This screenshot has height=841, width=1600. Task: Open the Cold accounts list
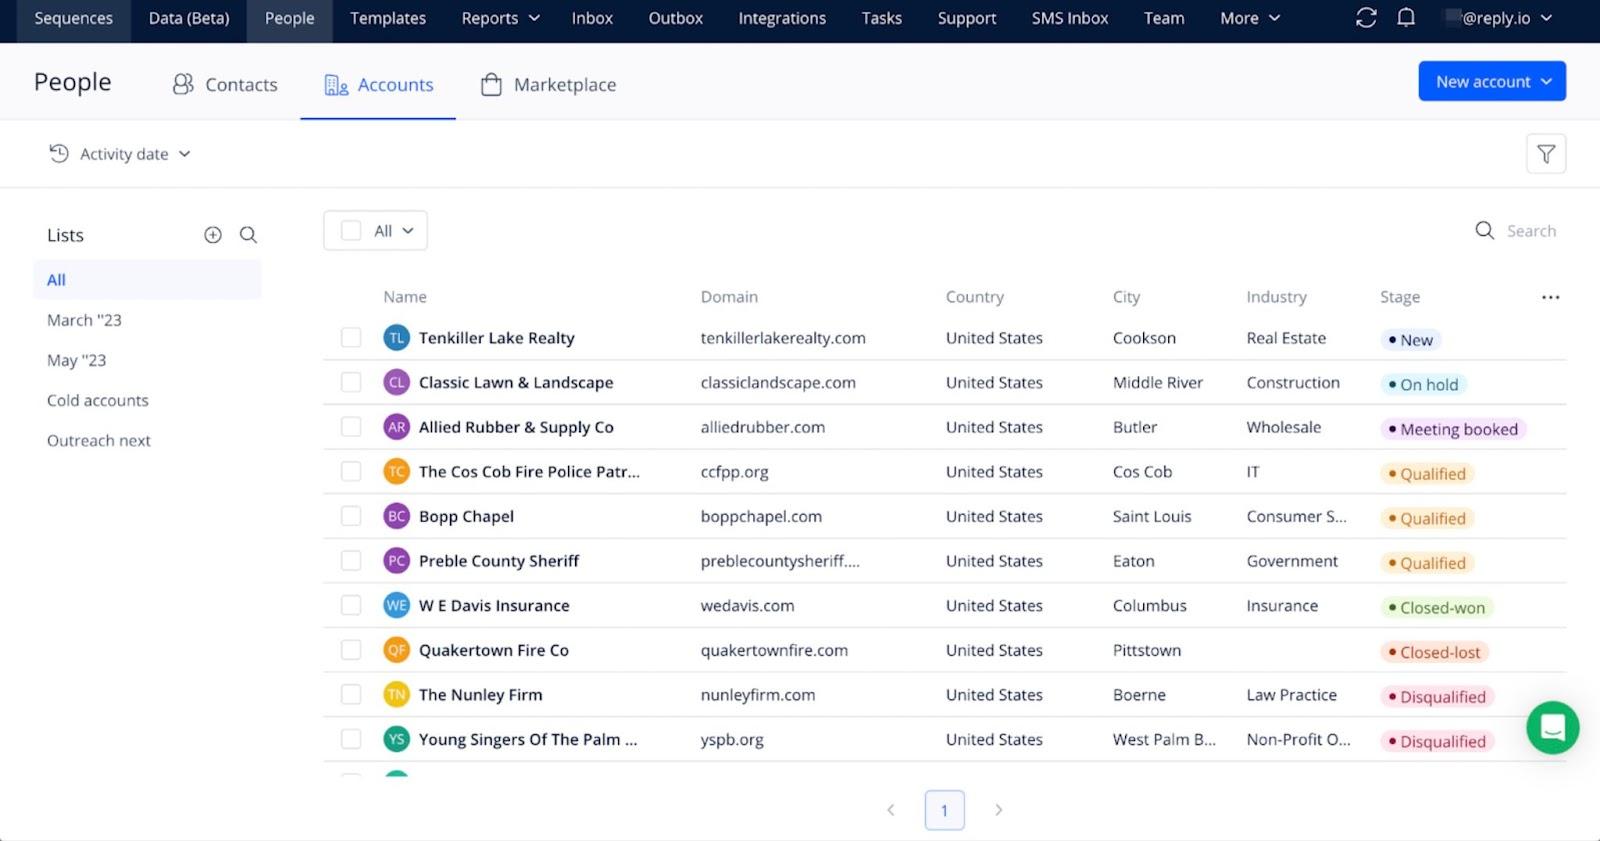pyautogui.click(x=98, y=400)
